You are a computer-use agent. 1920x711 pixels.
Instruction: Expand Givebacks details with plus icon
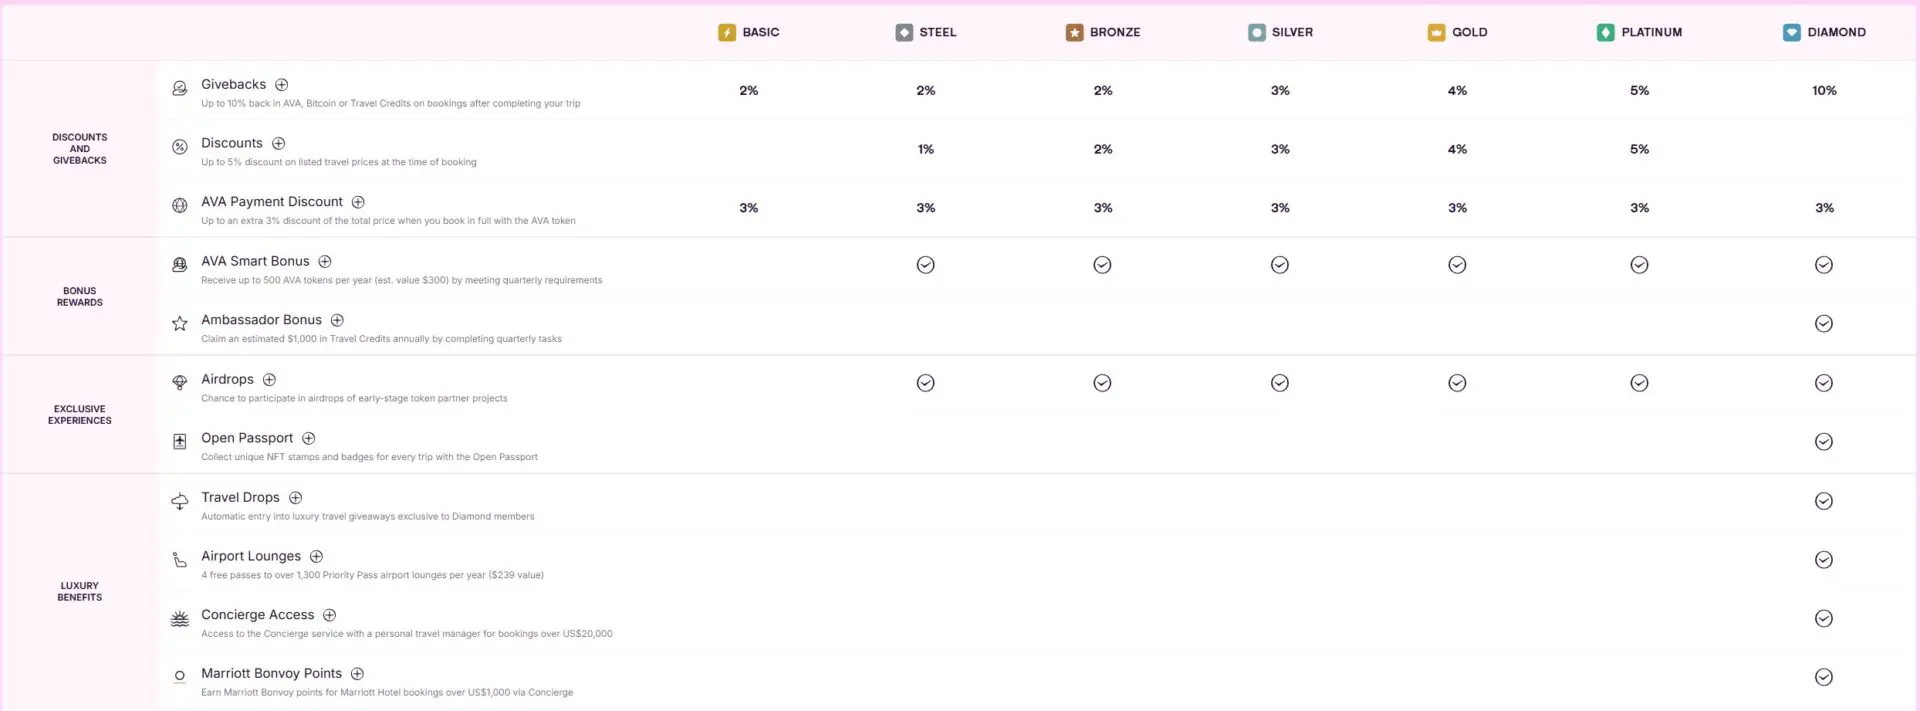[282, 85]
